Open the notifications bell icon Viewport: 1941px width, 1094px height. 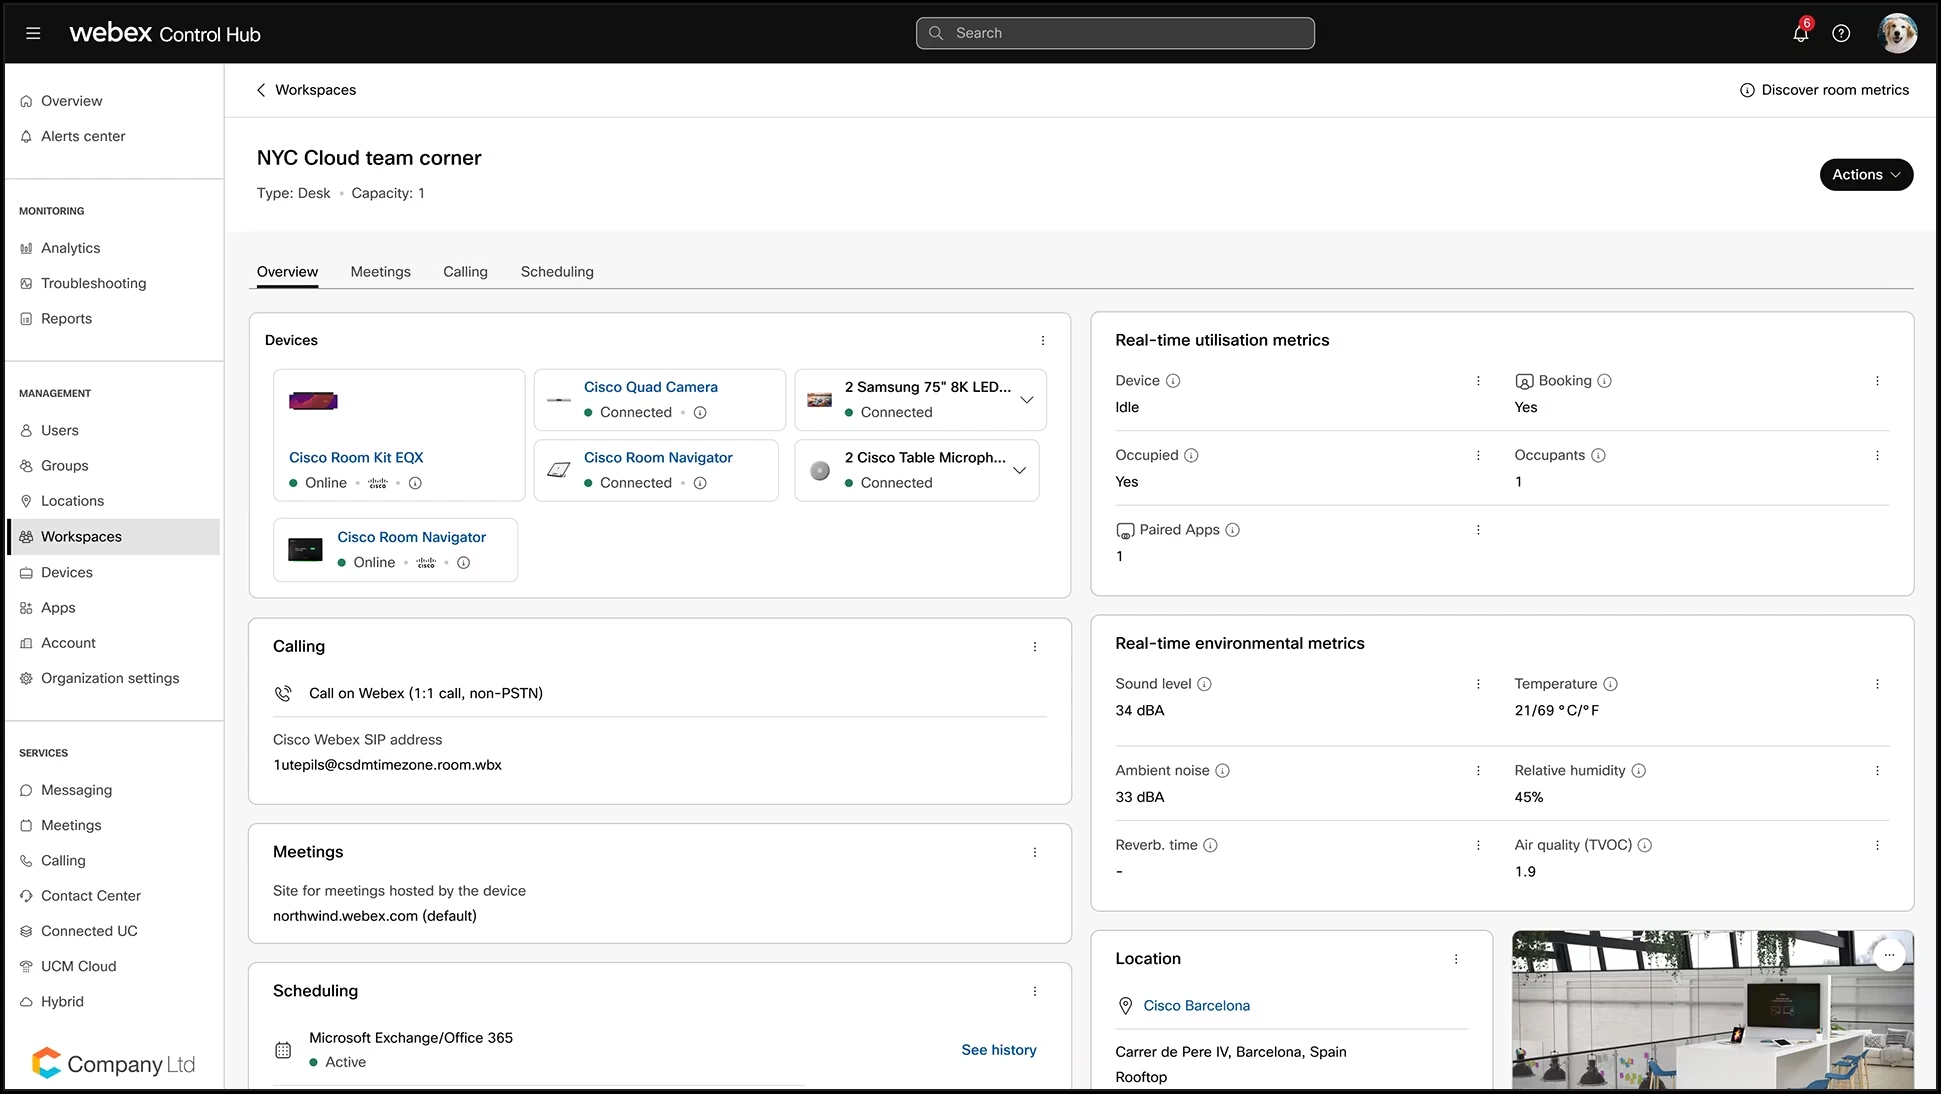click(x=1800, y=34)
